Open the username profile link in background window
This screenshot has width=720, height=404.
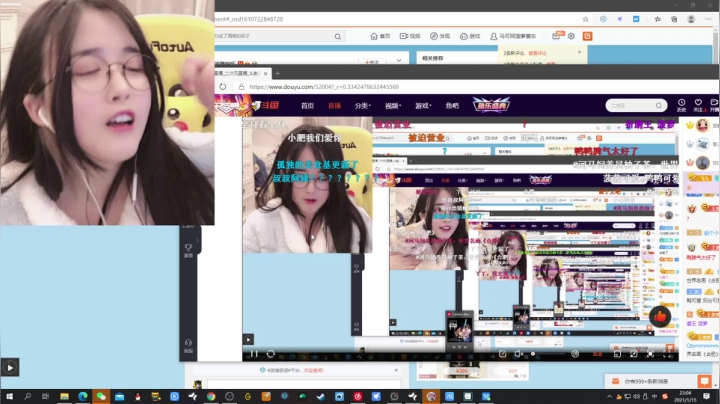(x=513, y=36)
